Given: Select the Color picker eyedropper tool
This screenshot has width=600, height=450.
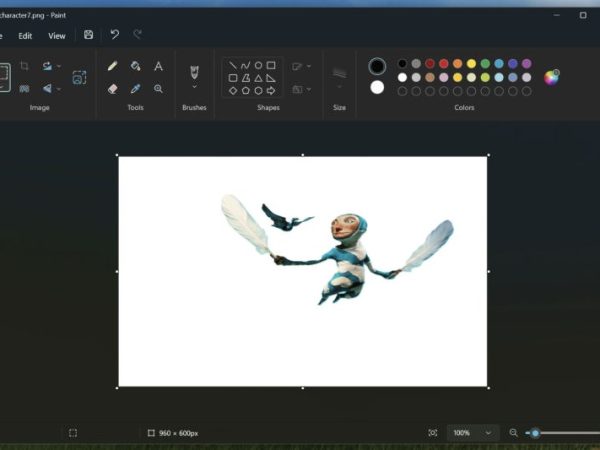Looking at the screenshot, I should click(x=135, y=89).
